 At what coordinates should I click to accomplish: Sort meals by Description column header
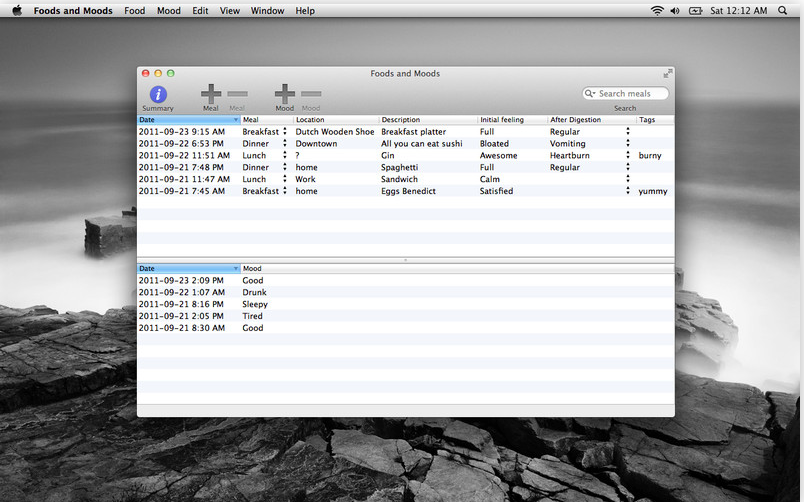[x=428, y=119]
